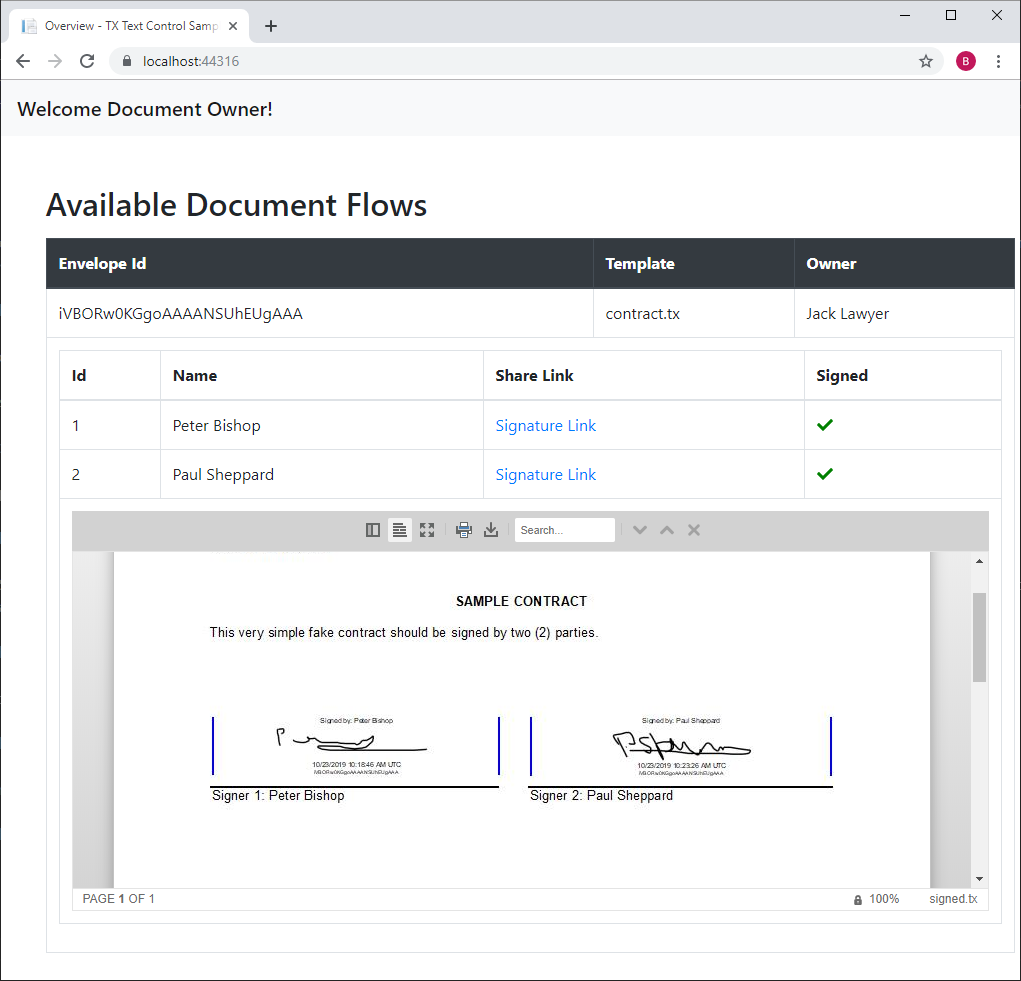Click the document viewer vertical scrollbar thumb
The height and width of the screenshot is (981, 1021).
[x=979, y=637]
